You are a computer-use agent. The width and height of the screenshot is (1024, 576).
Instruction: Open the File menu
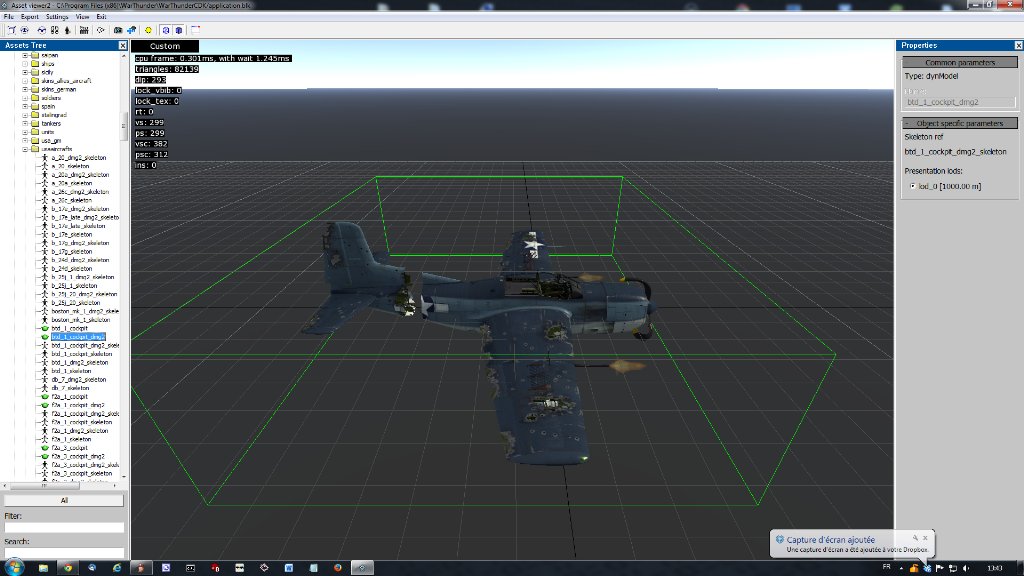(8, 16)
